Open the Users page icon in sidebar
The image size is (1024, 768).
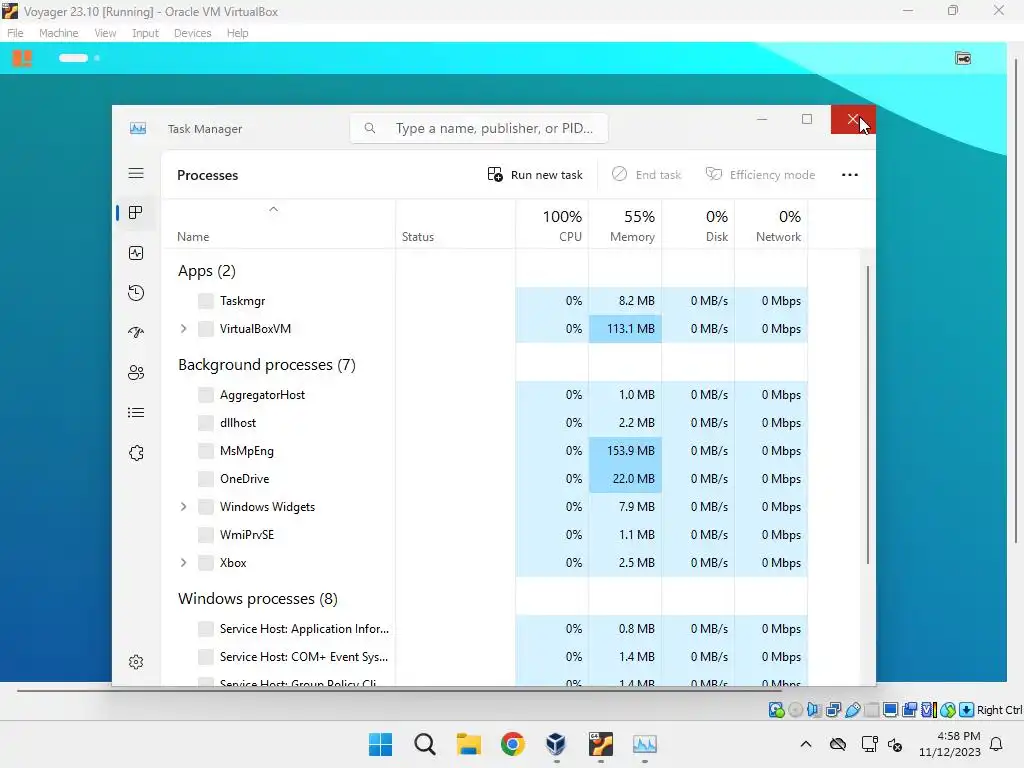[136, 373]
